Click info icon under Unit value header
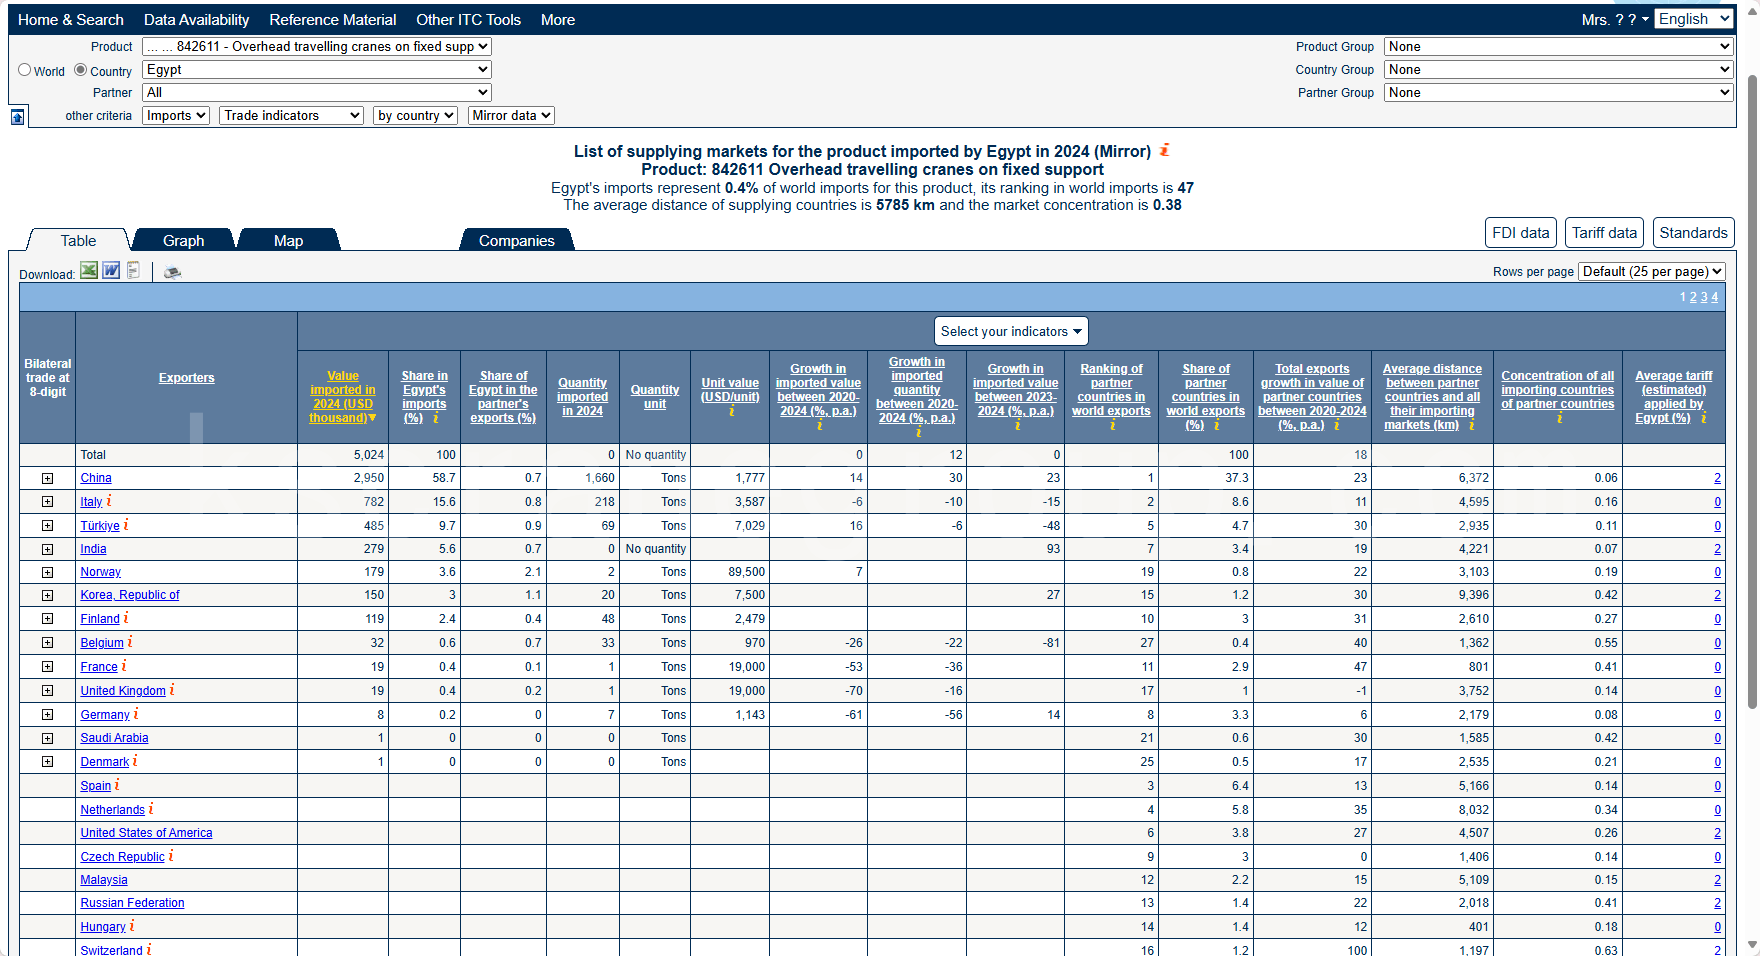Screen dimensions: 1760x956 pos(731,411)
